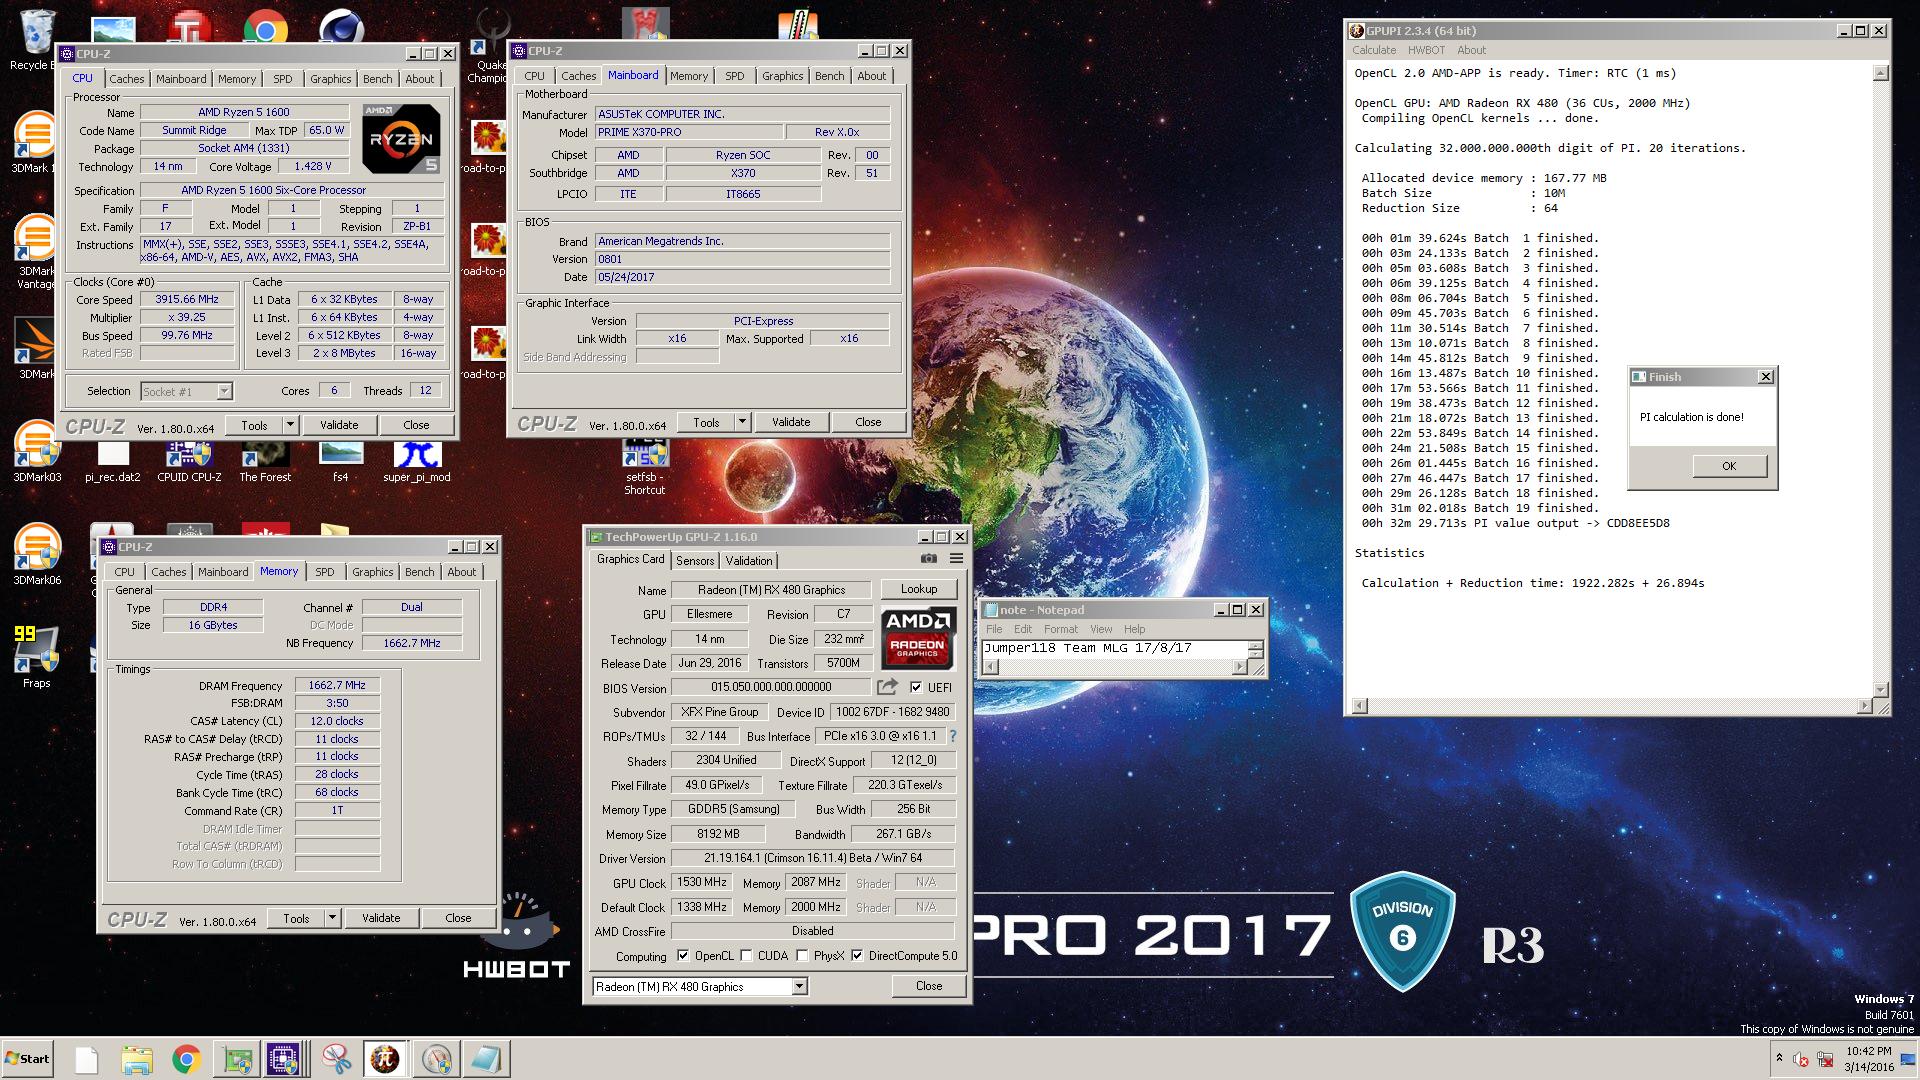Click Validate in CPU-Z CPU window

click(339, 425)
